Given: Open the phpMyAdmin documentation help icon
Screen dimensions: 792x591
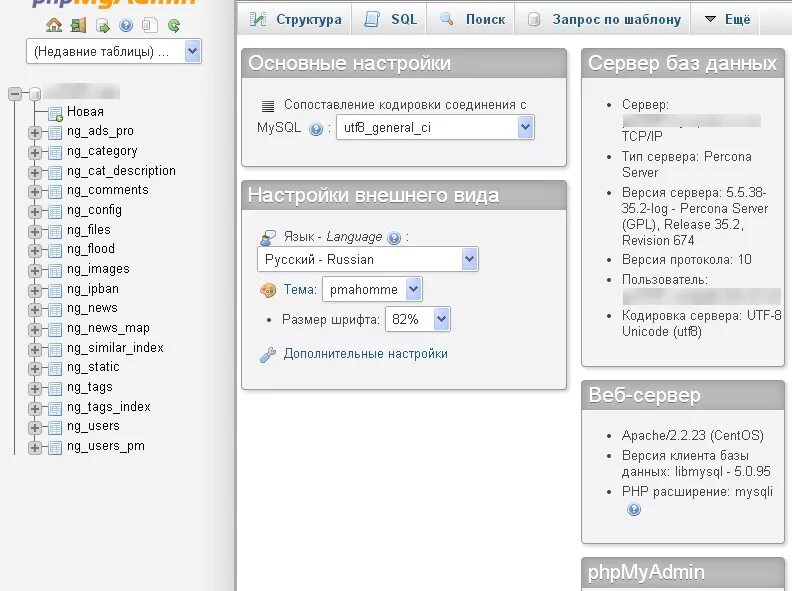Looking at the screenshot, I should [126, 25].
